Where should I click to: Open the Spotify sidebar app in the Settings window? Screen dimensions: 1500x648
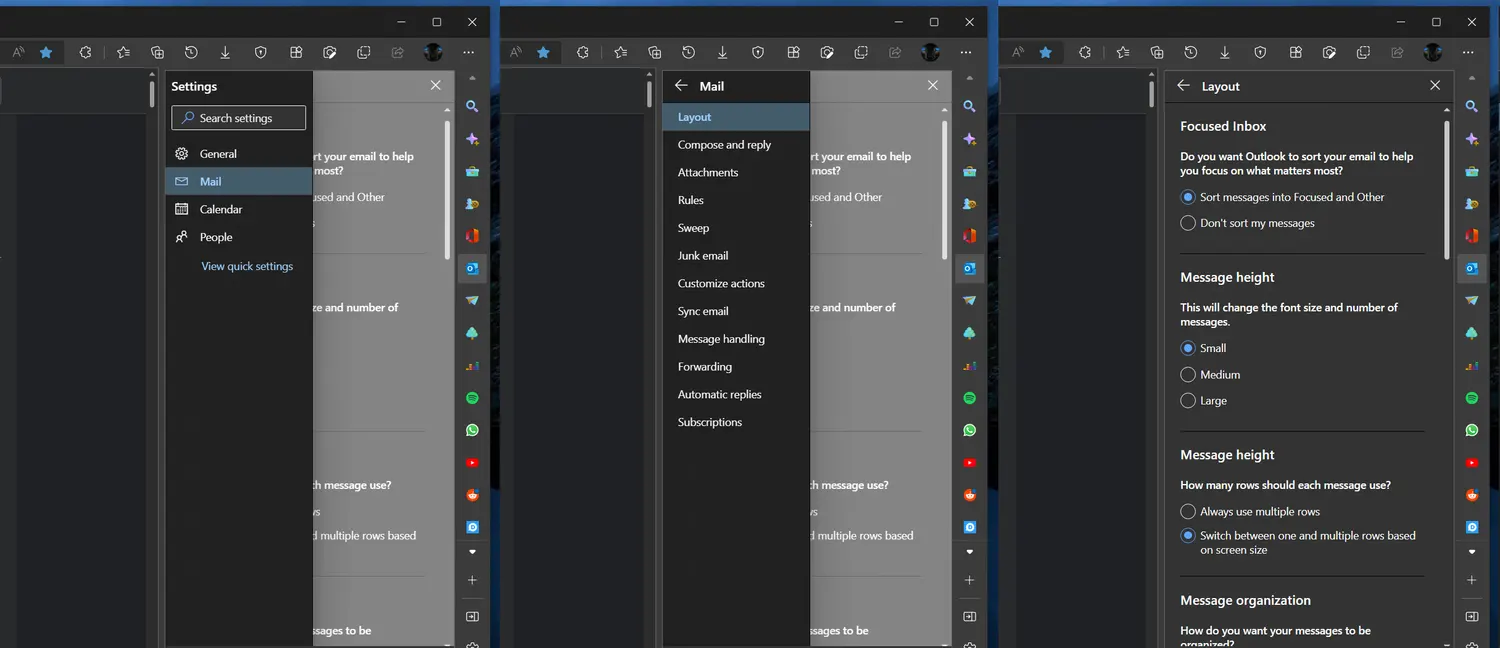click(x=472, y=398)
